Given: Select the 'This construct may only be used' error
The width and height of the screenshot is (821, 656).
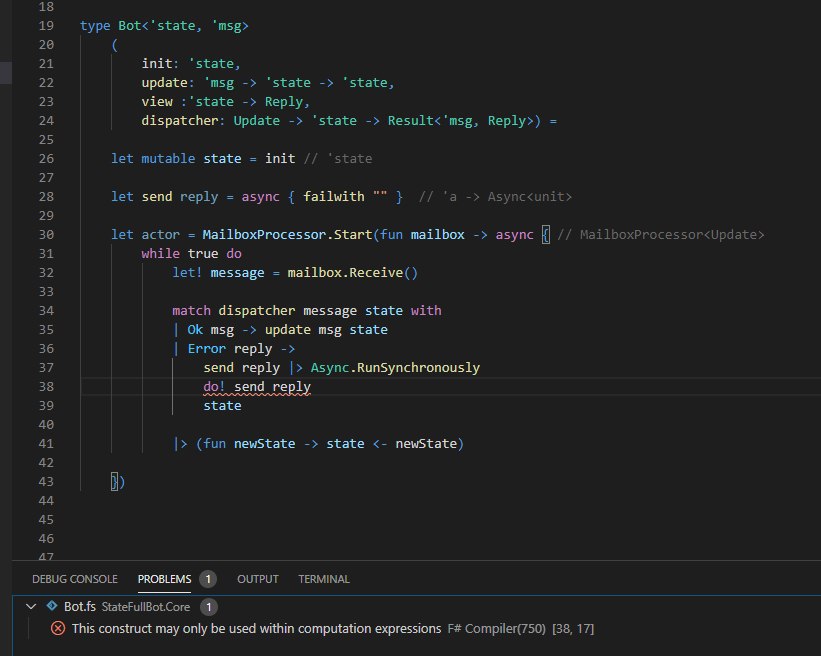Looking at the screenshot, I should [x=256, y=629].
